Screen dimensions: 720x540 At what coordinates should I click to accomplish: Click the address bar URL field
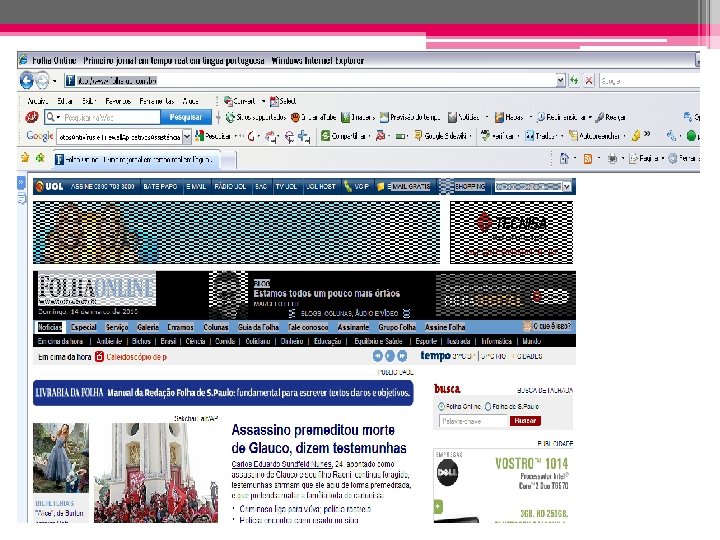click(310, 81)
